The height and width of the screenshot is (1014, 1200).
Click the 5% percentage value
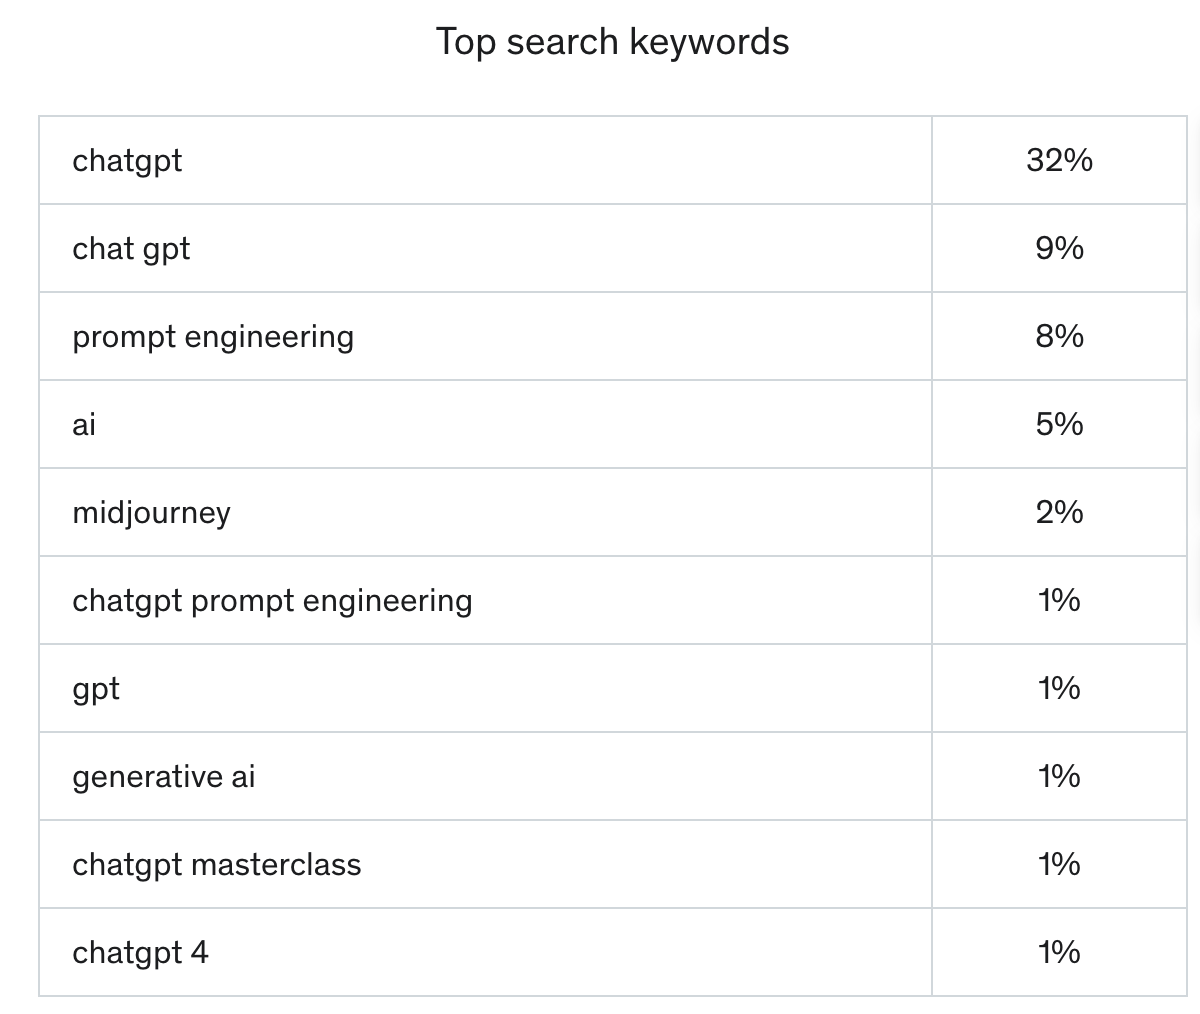click(x=1059, y=424)
